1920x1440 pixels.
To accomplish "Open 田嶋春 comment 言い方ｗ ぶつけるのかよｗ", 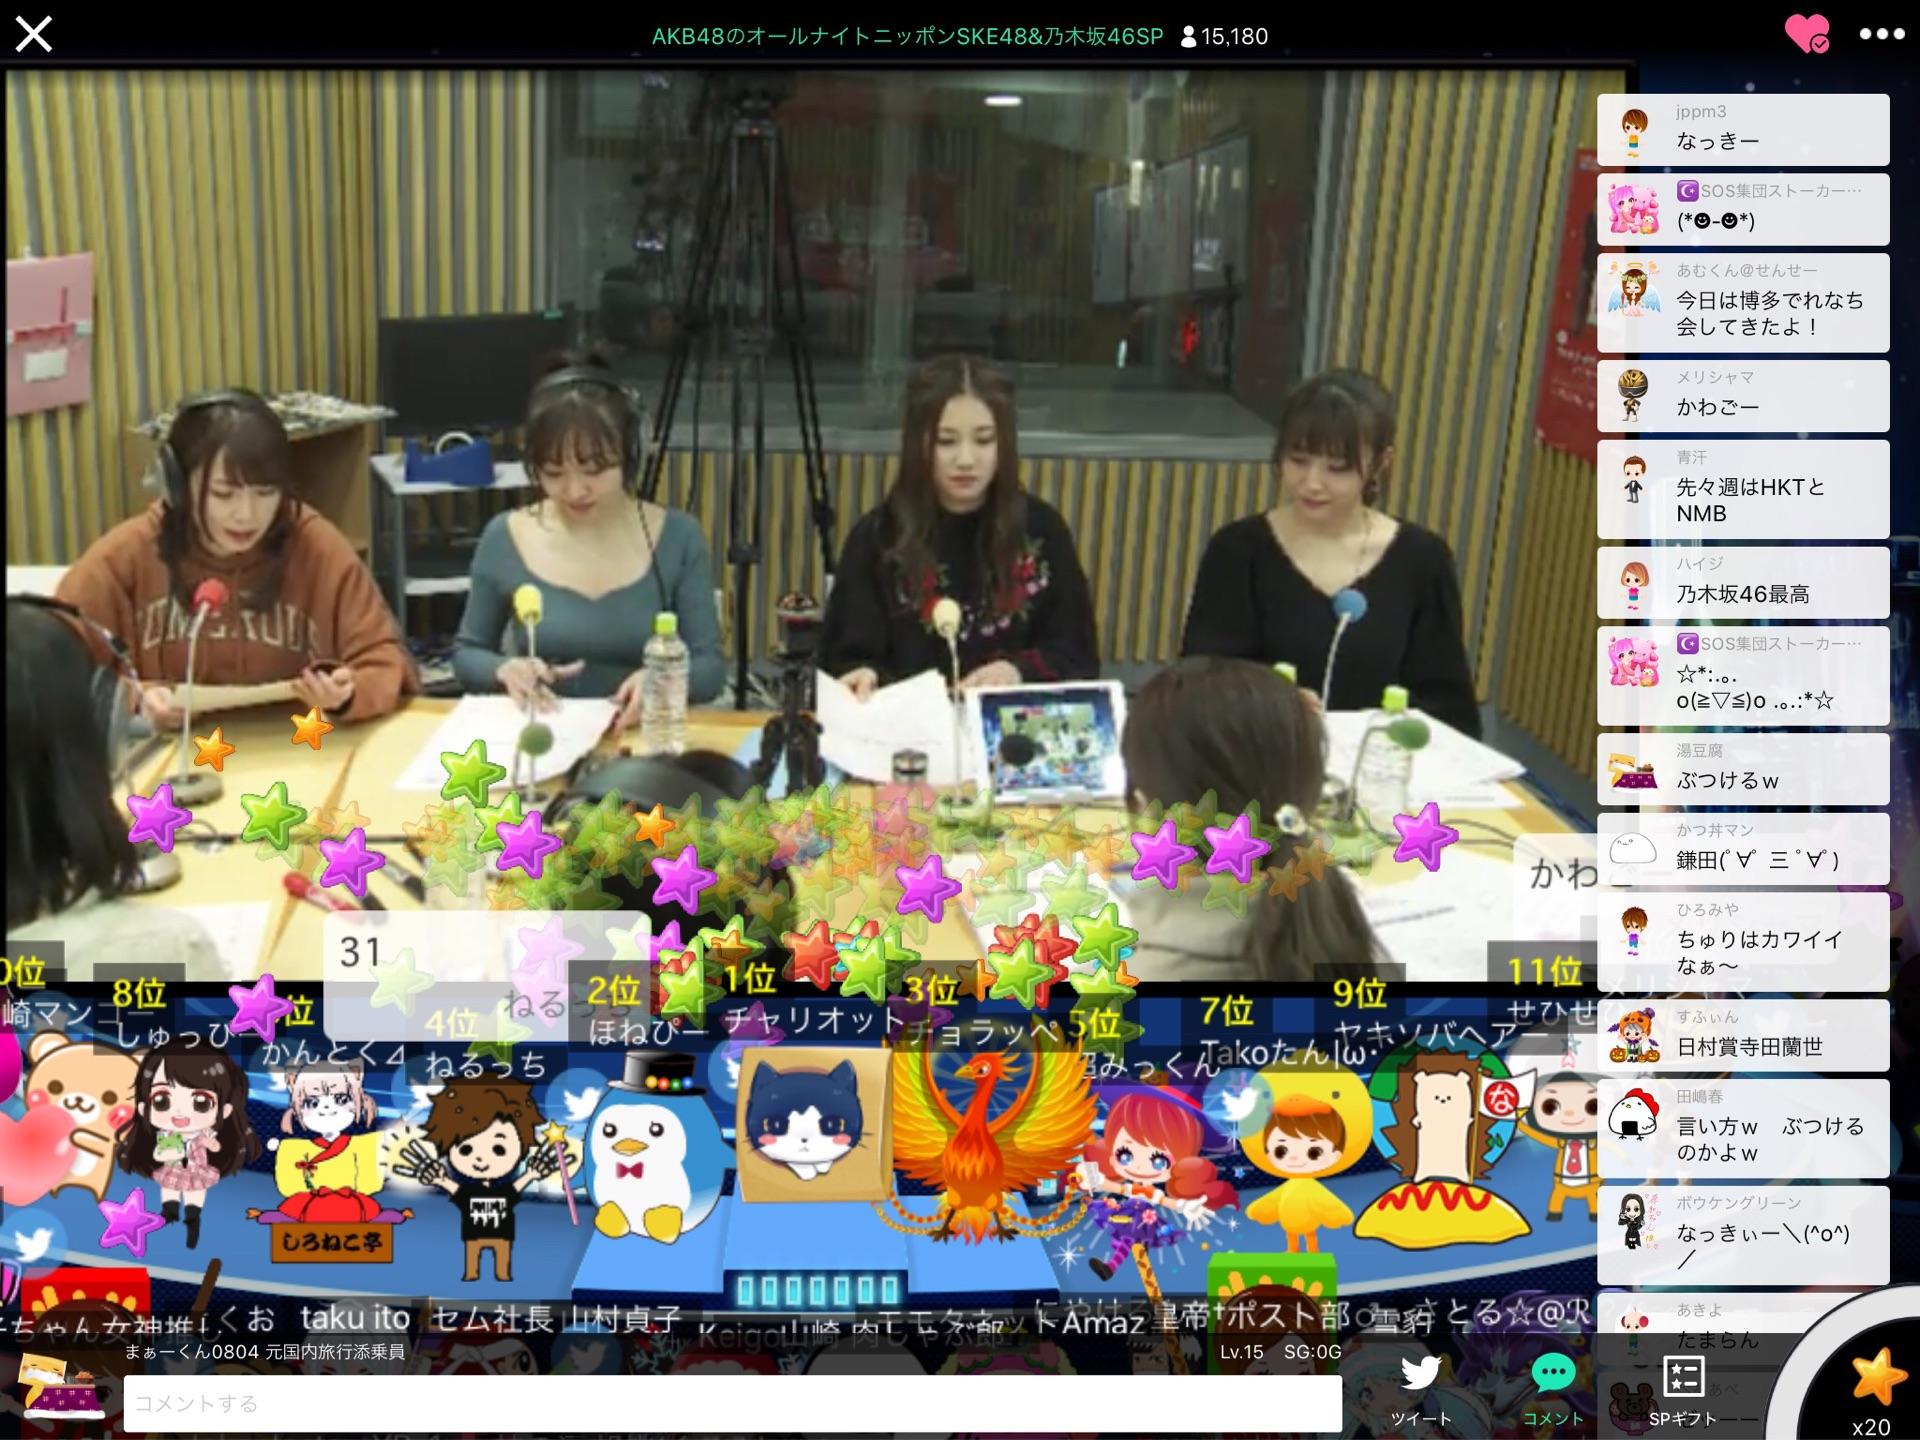I will pos(1743,1128).
